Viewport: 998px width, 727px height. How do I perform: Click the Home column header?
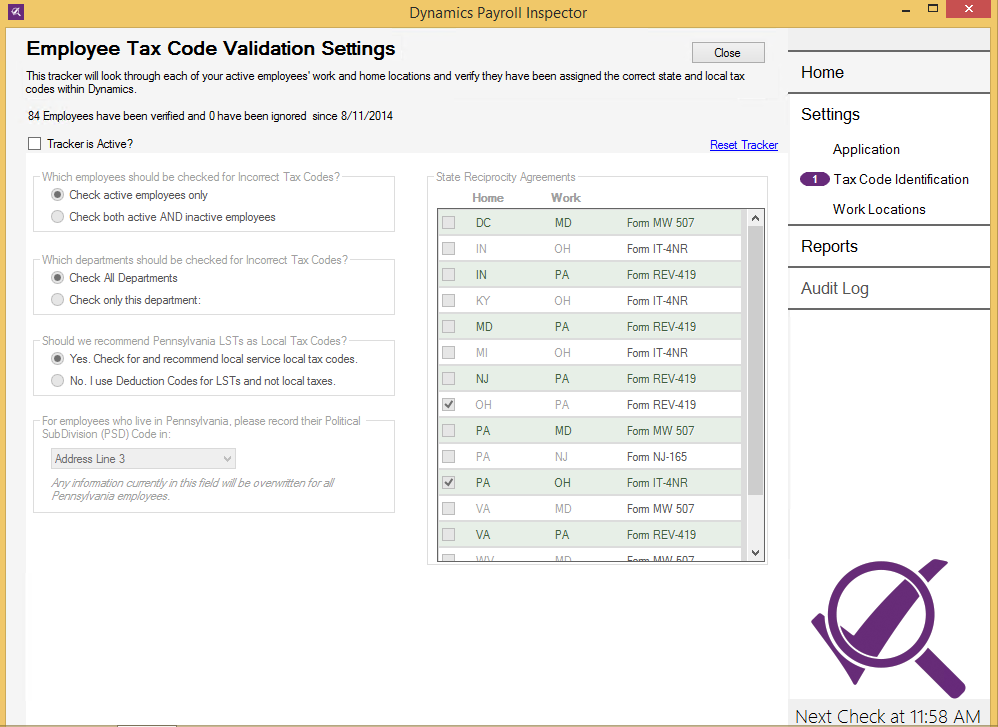click(x=488, y=198)
